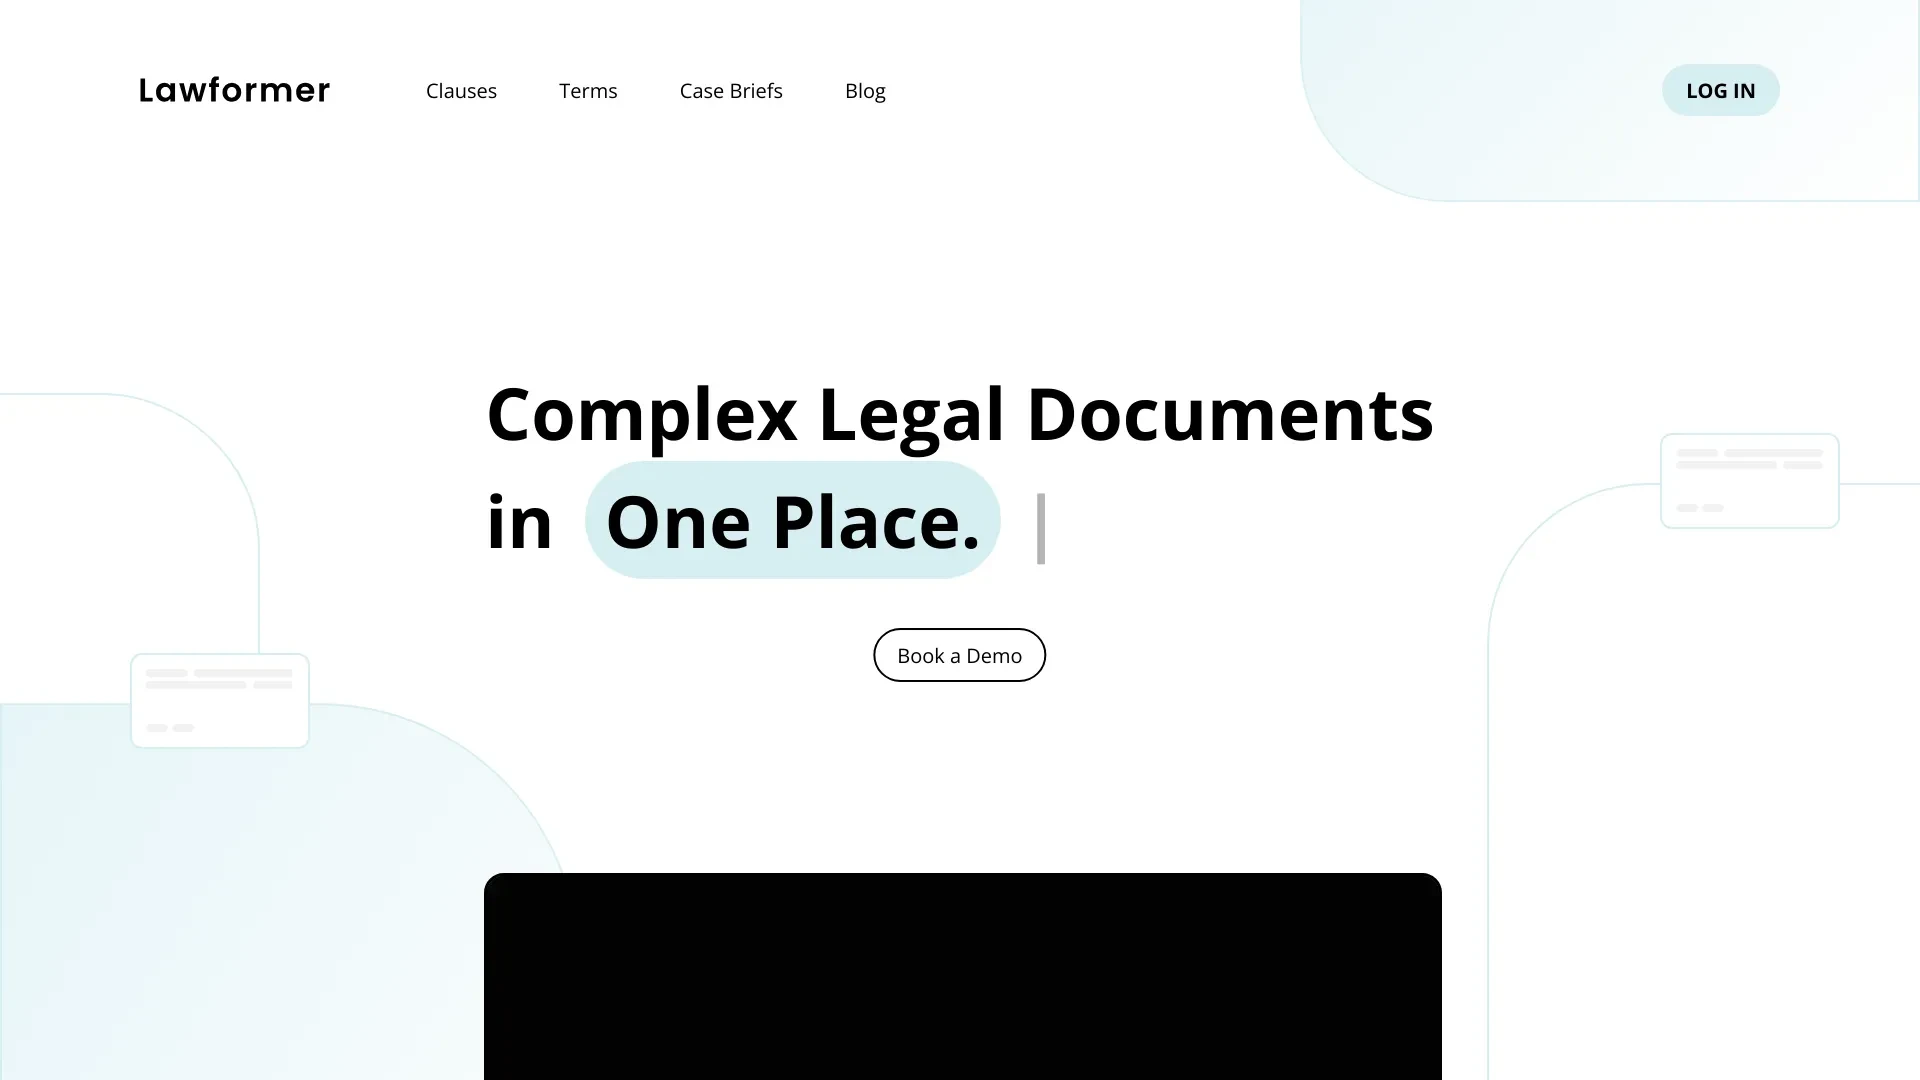Select the document card icon on right

[x=1749, y=479]
